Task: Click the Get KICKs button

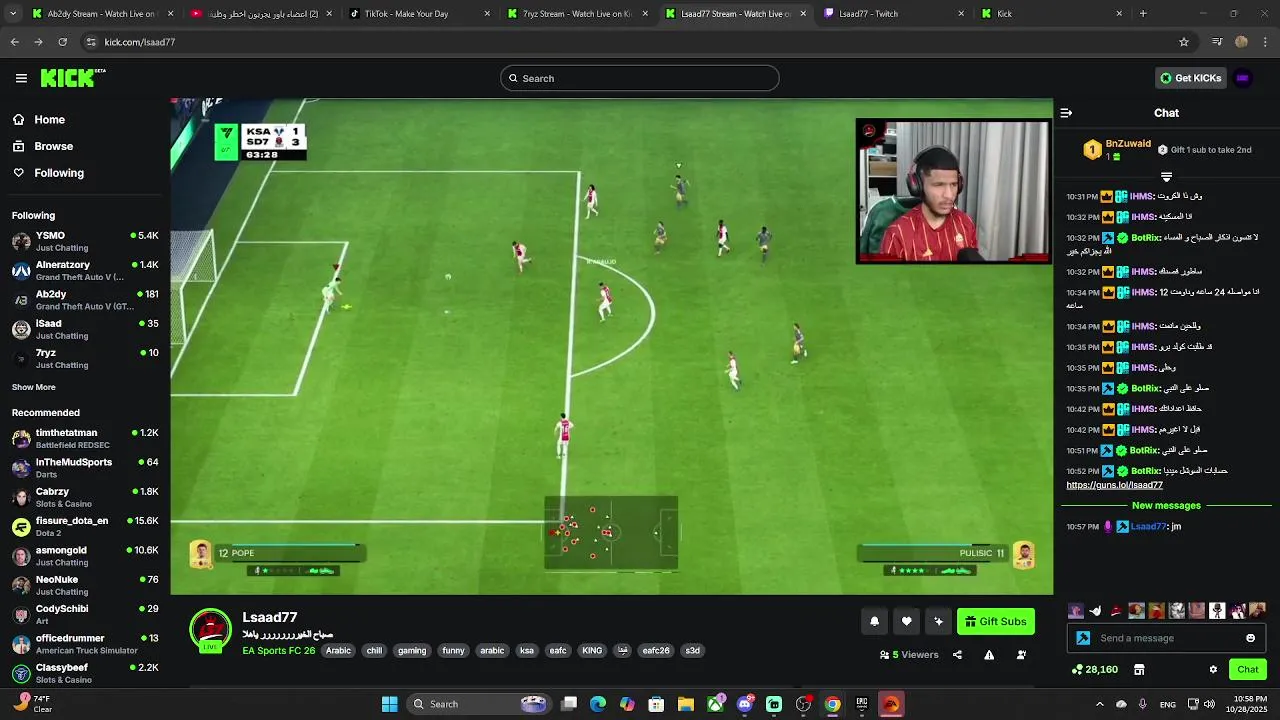Action: [x=1190, y=78]
